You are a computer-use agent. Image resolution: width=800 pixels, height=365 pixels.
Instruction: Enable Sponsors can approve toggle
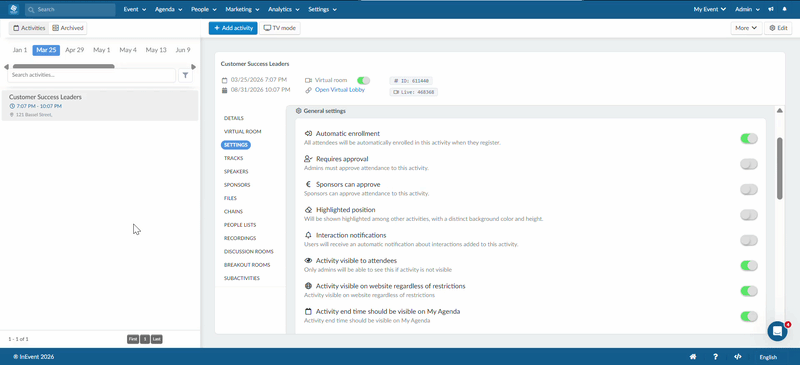(748, 189)
